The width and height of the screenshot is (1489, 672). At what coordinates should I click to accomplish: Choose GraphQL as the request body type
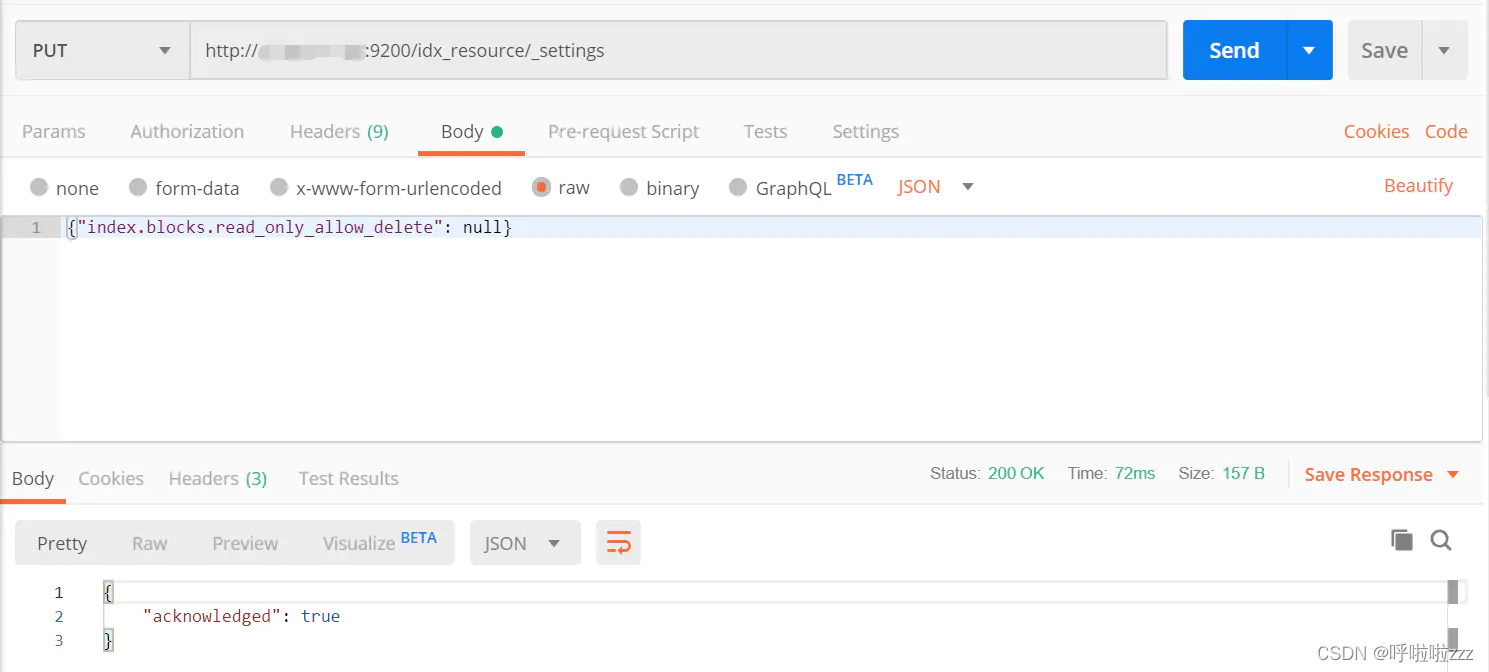791,188
